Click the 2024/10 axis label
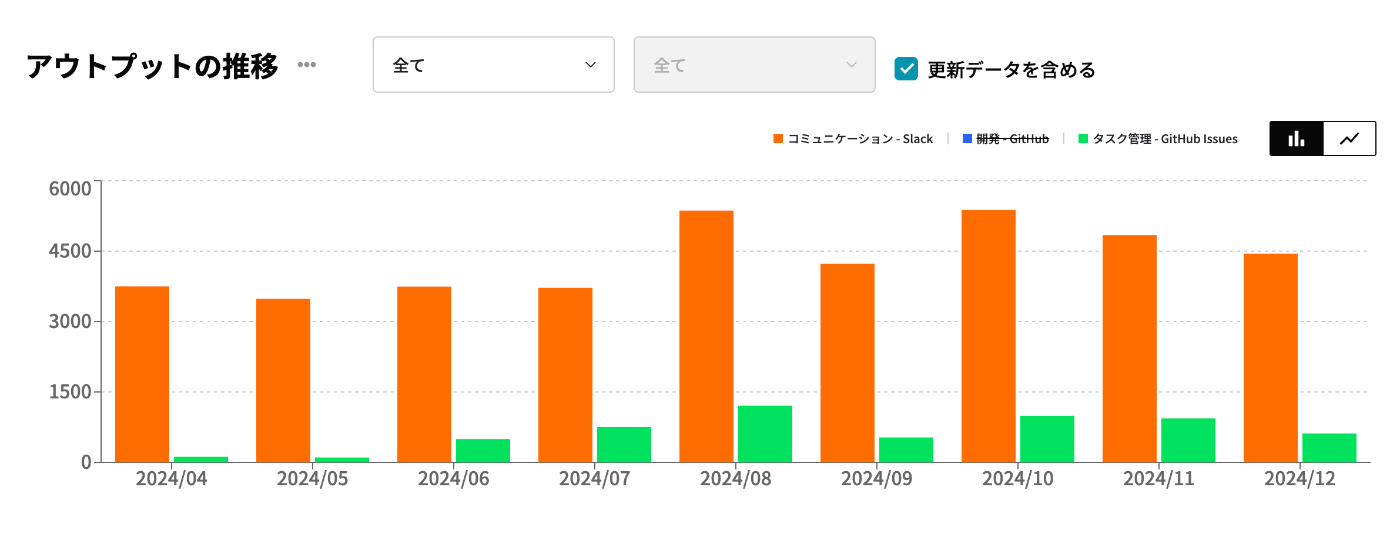 (x=1017, y=479)
